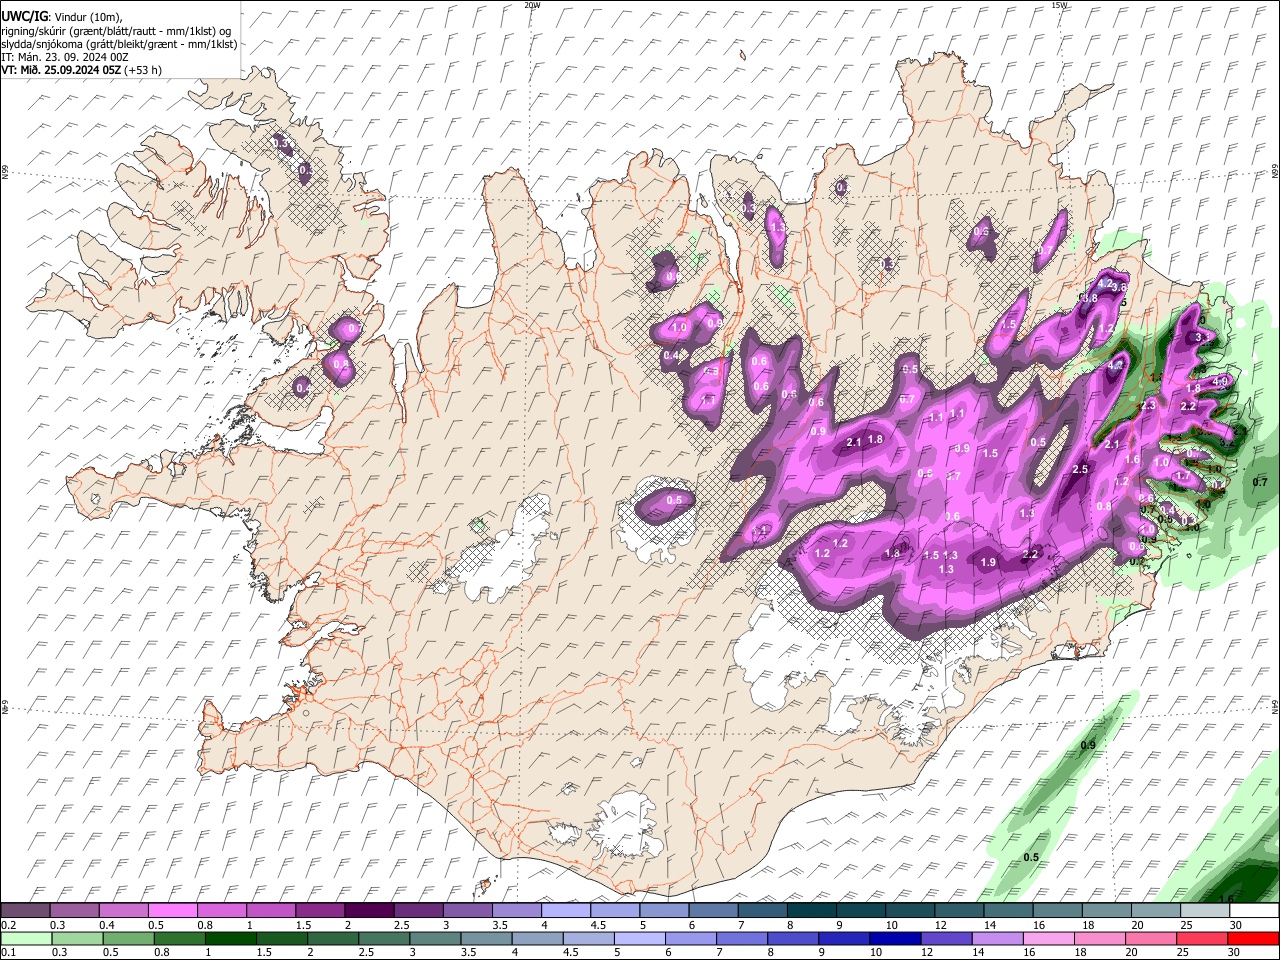Click the 'rigning/skúrir (grænt/blátt/rautt - mm/1klst) og' line
The width and height of the screenshot is (1280, 960).
pyautogui.click(x=116, y=31)
